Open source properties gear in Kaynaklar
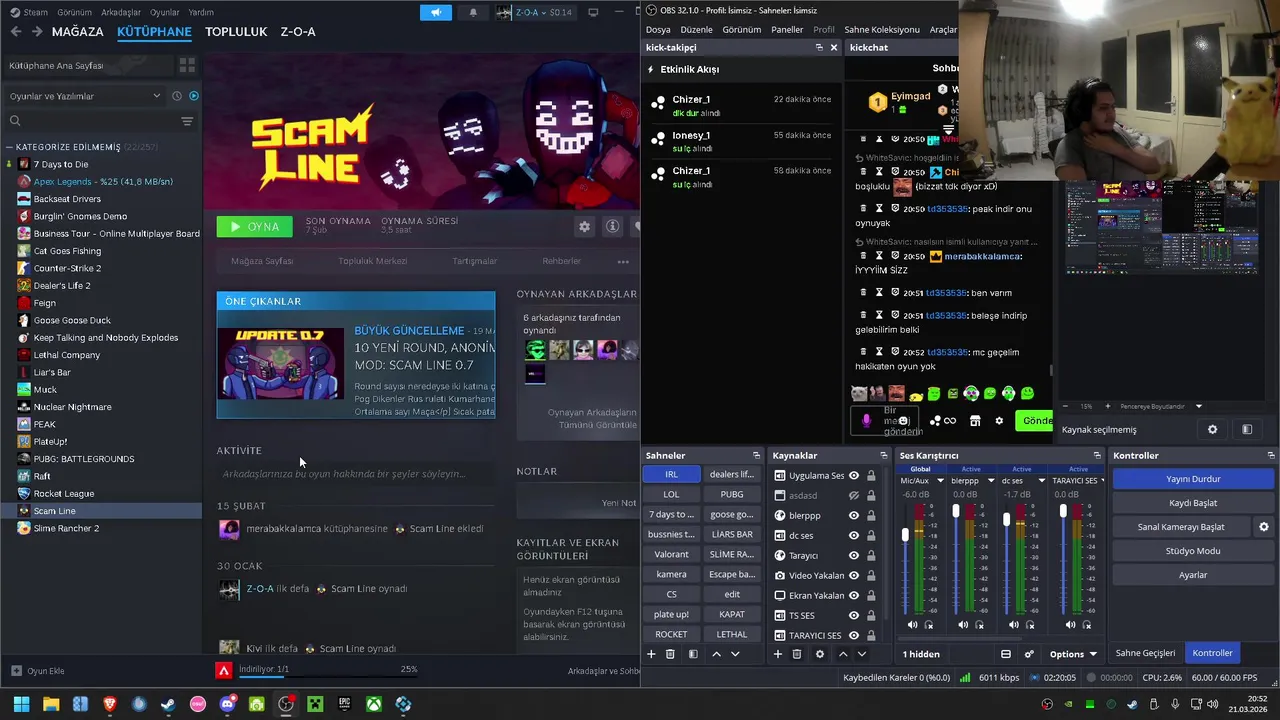The width and height of the screenshot is (1280, 720). click(x=820, y=654)
